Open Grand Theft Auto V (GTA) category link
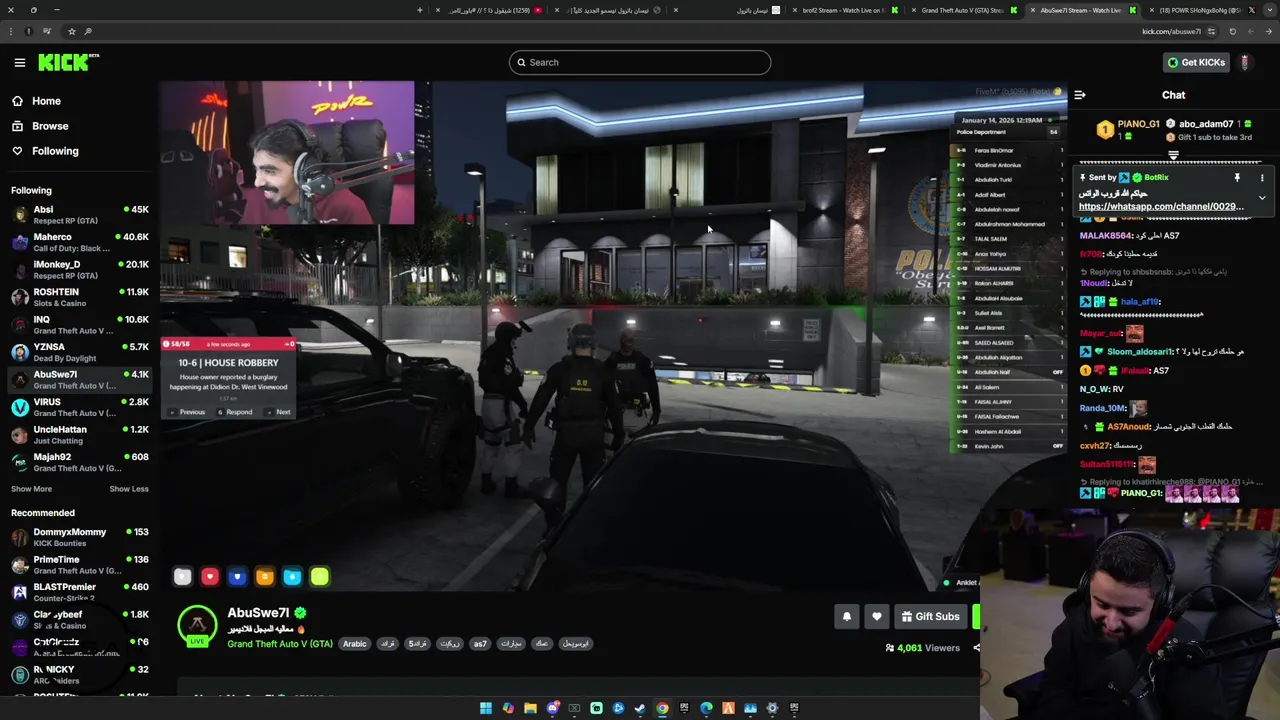 pyautogui.click(x=280, y=644)
